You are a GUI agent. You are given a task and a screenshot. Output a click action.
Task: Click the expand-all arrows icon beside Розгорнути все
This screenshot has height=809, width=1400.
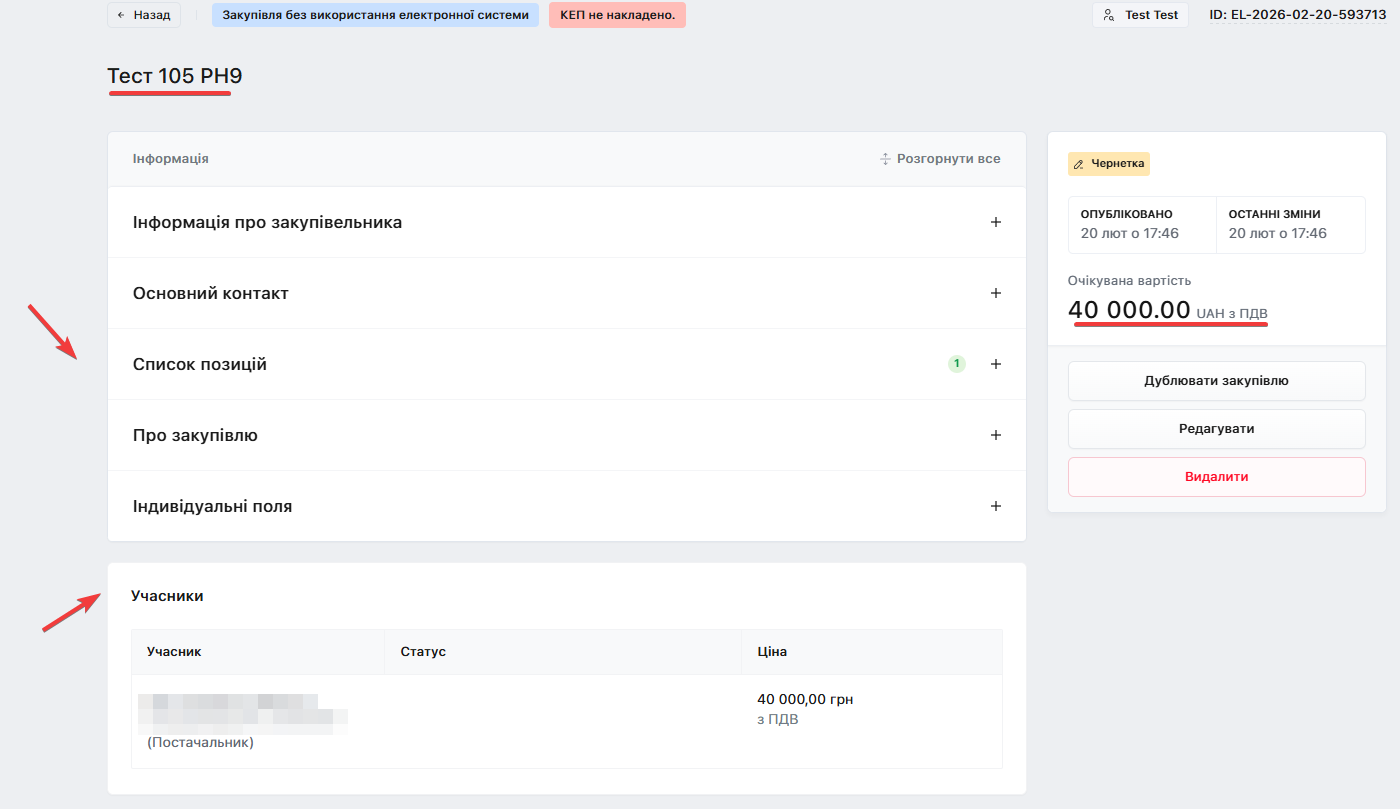pos(885,159)
